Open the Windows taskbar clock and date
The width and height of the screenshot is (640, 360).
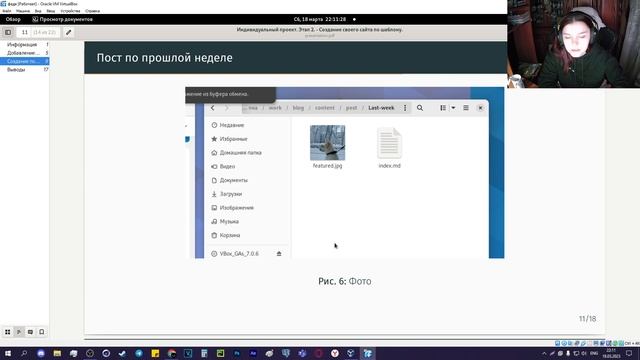coord(611,353)
